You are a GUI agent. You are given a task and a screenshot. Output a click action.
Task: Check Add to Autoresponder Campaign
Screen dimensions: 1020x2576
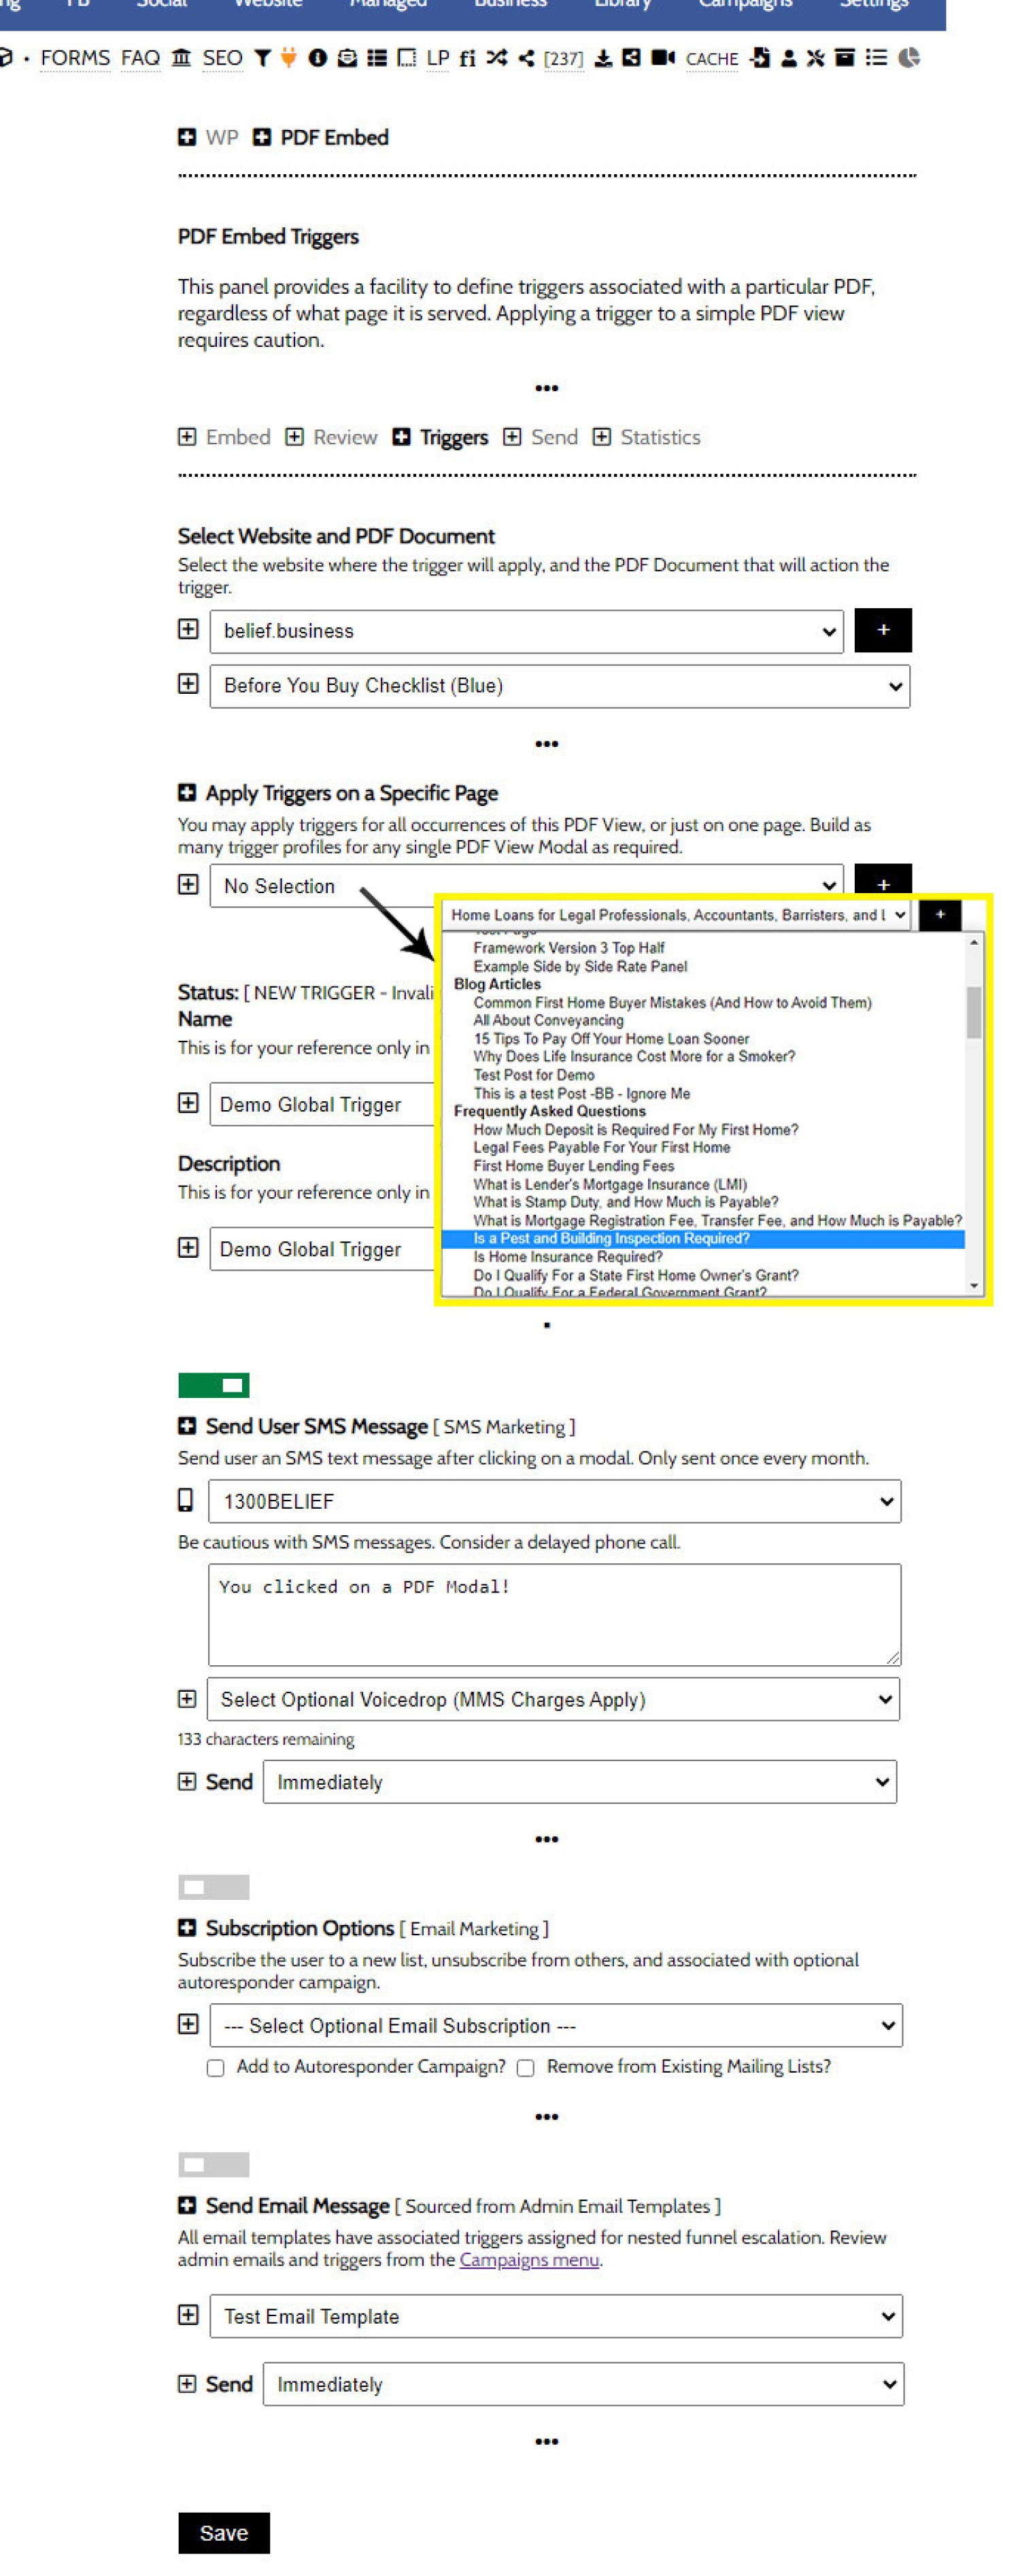click(x=216, y=2068)
